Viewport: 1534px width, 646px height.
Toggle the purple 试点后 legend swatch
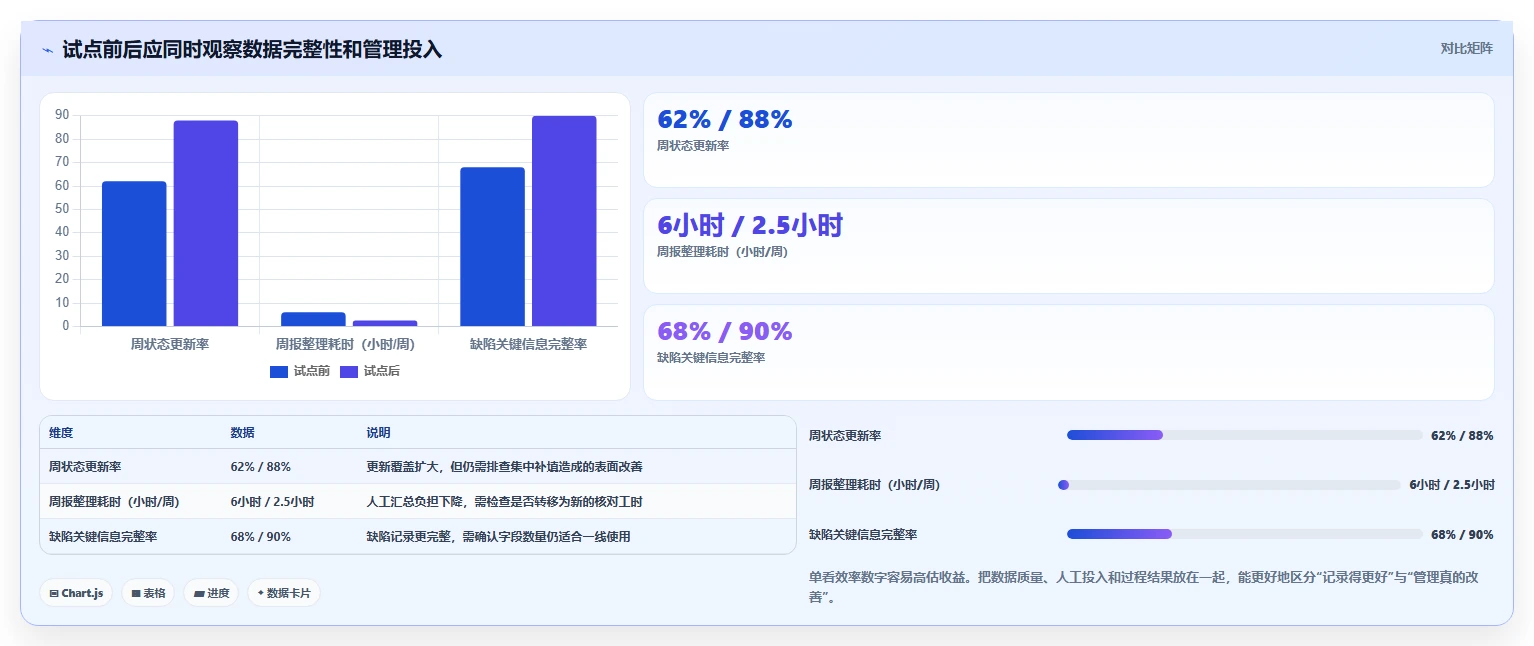click(349, 372)
